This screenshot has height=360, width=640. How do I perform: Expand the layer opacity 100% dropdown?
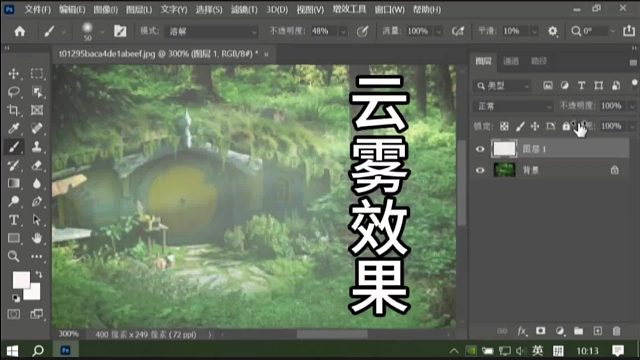[x=632, y=106]
